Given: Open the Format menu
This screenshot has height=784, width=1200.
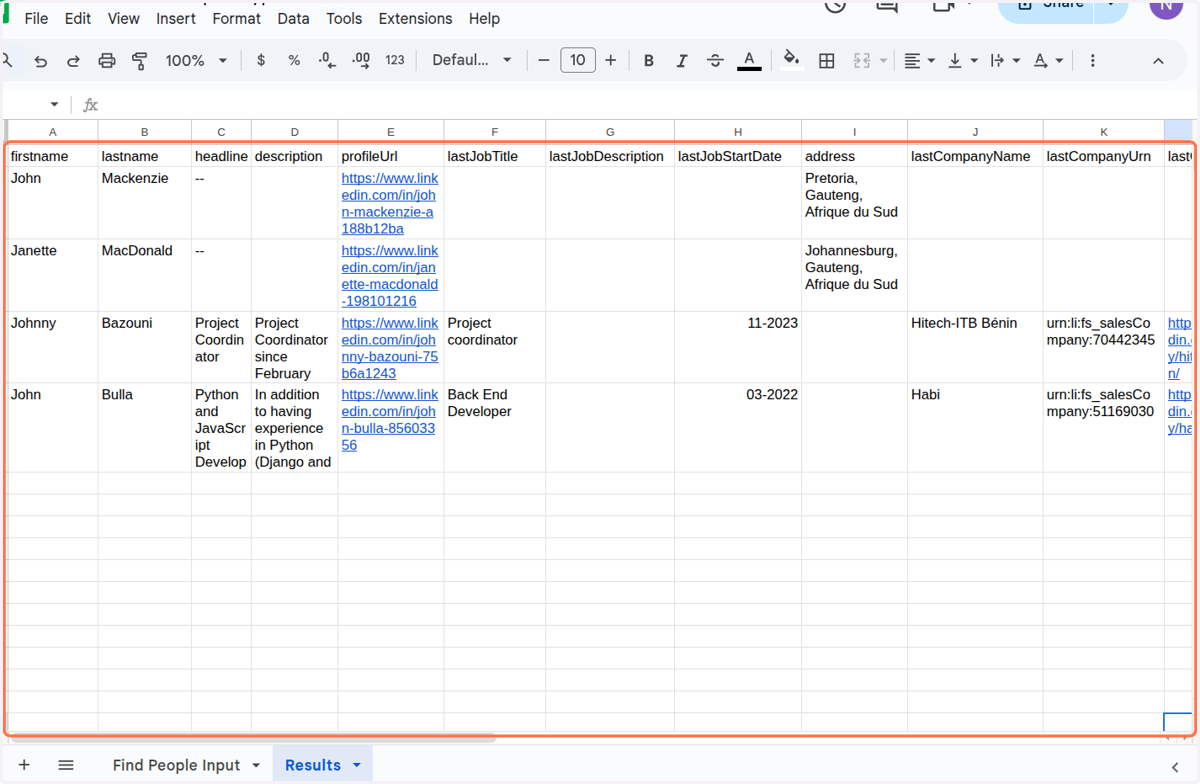Looking at the screenshot, I should pyautogui.click(x=237, y=18).
